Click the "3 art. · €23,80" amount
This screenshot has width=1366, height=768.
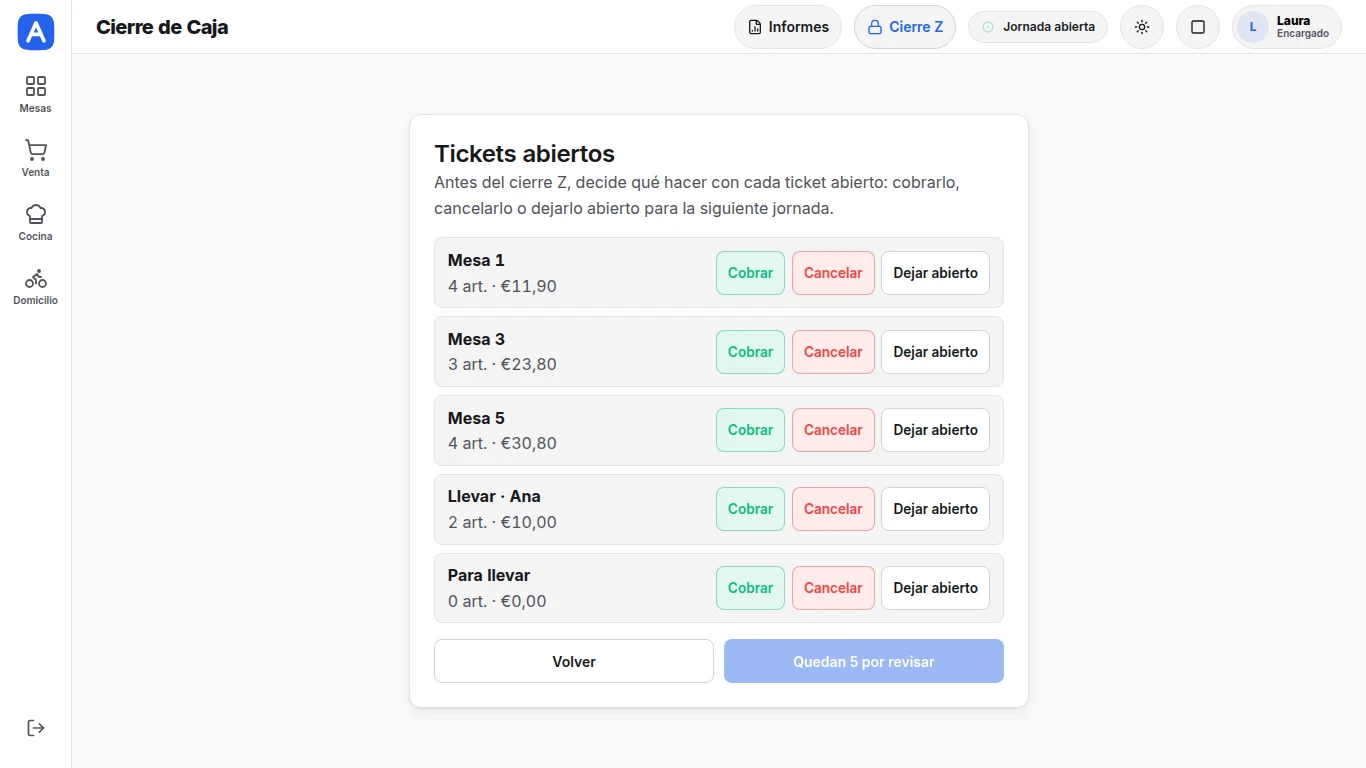[502, 364]
